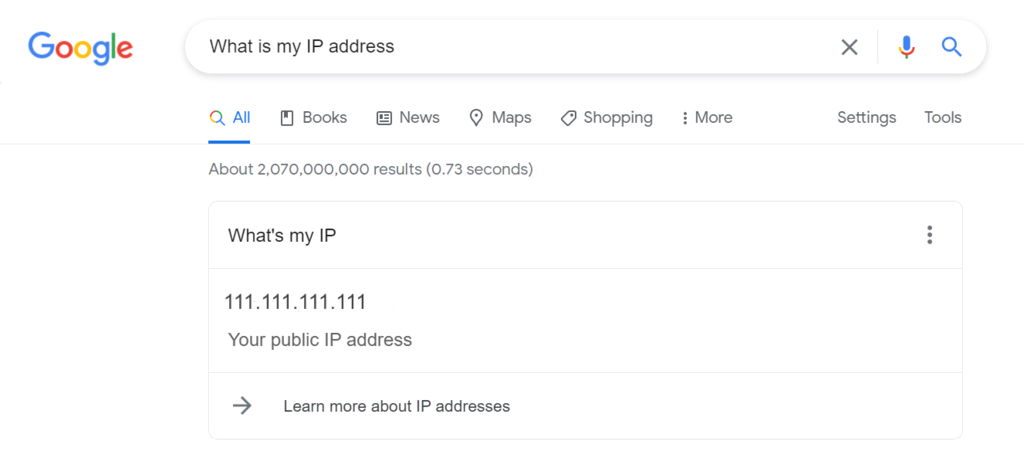Click the Google logo
Screen dimensions: 1024x458
tap(80, 47)
